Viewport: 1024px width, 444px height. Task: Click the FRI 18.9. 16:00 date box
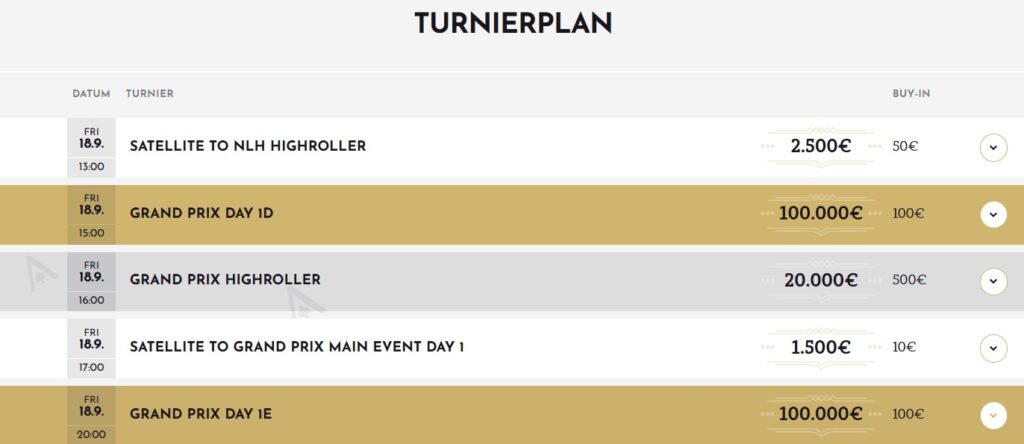(91, 282)
